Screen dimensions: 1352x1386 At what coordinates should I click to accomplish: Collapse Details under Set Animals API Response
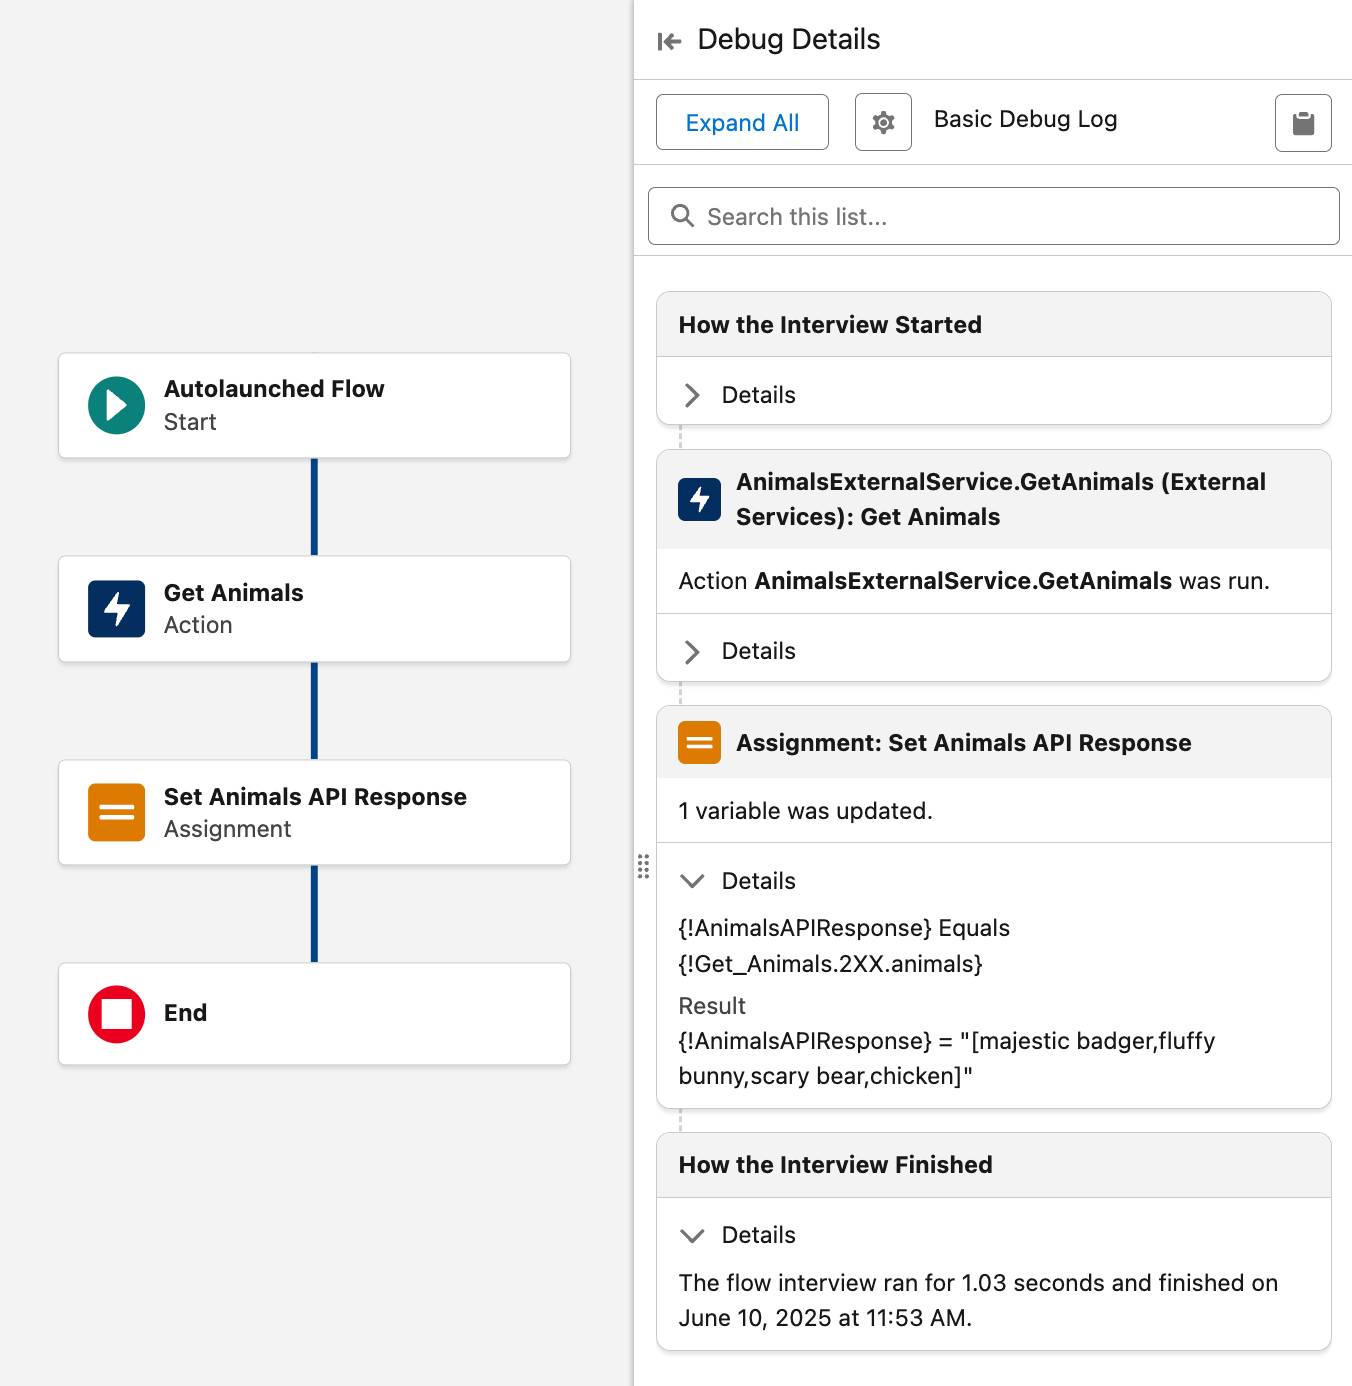(692, 881)
